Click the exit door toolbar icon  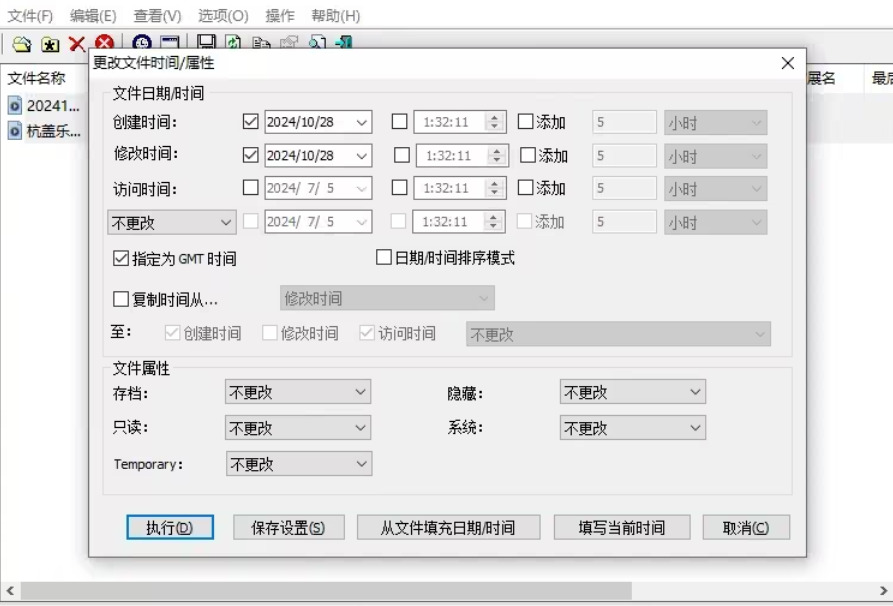click(344, 43)
